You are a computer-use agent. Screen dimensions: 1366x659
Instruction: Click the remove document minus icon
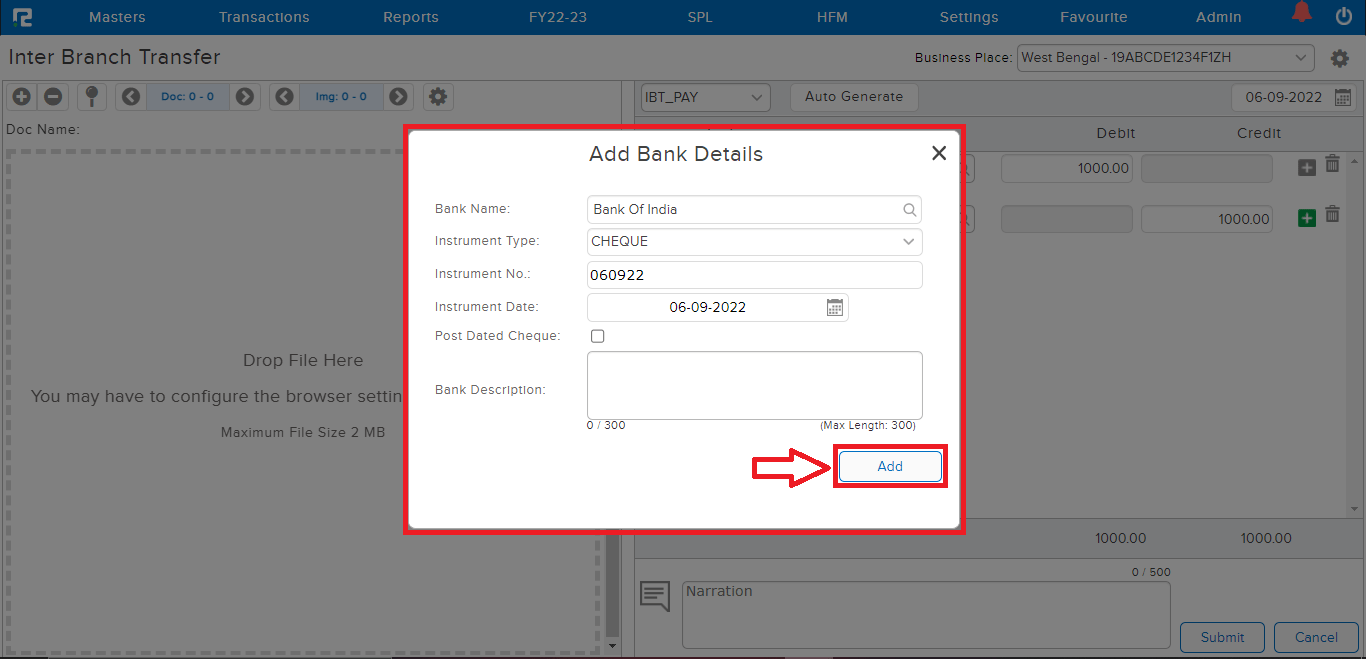(x=53, y=97)
